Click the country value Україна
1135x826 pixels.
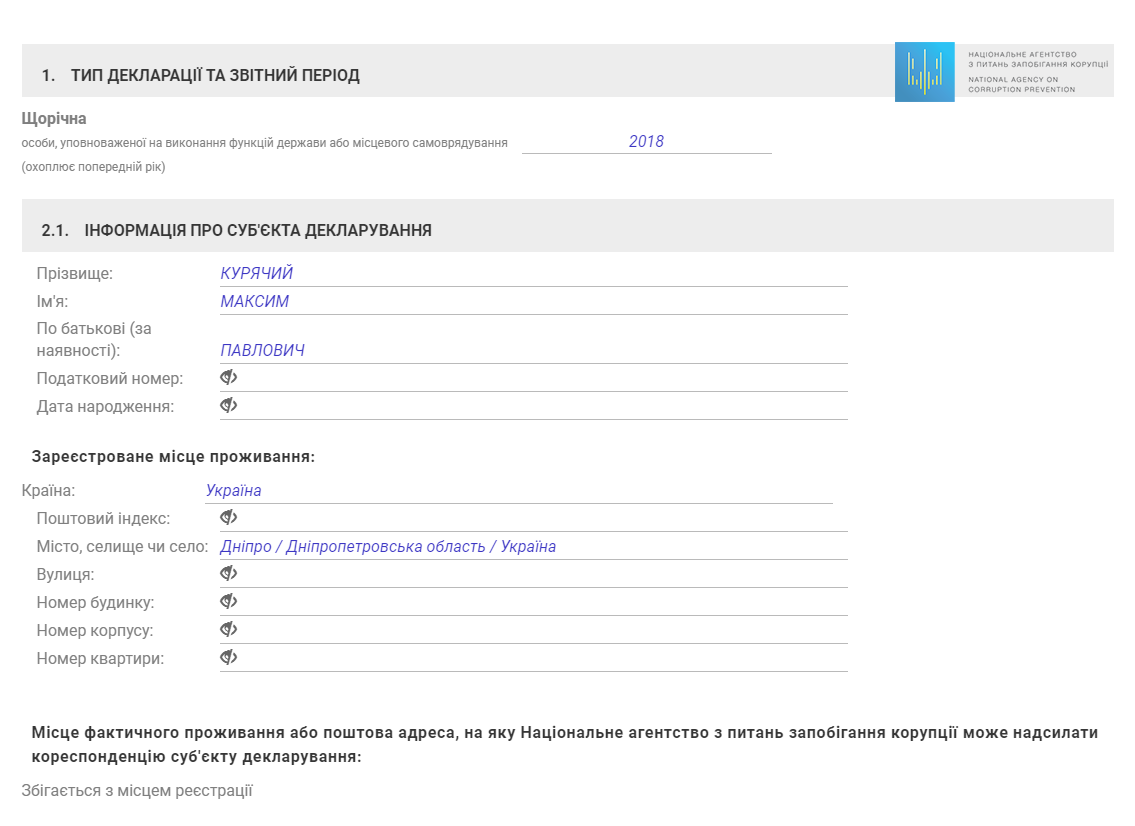[x=234, y=491]
